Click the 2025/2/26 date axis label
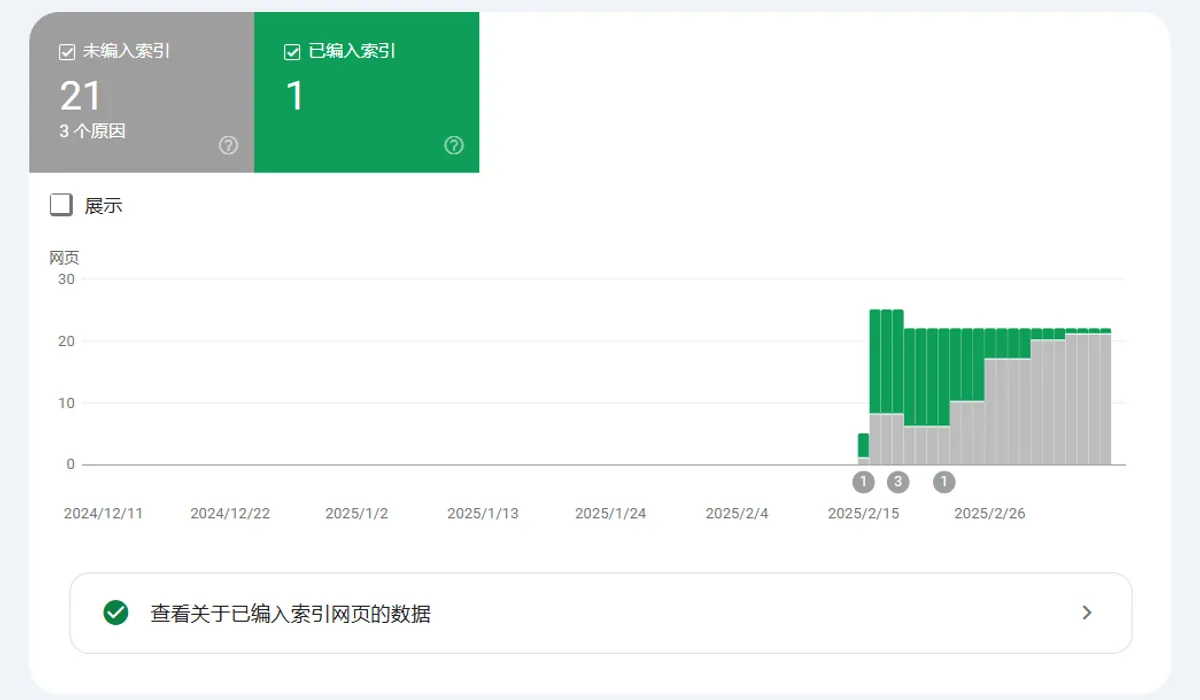The width and height of the screenshot is (1200, 700). pyautogui.click(x=990, y=513)
